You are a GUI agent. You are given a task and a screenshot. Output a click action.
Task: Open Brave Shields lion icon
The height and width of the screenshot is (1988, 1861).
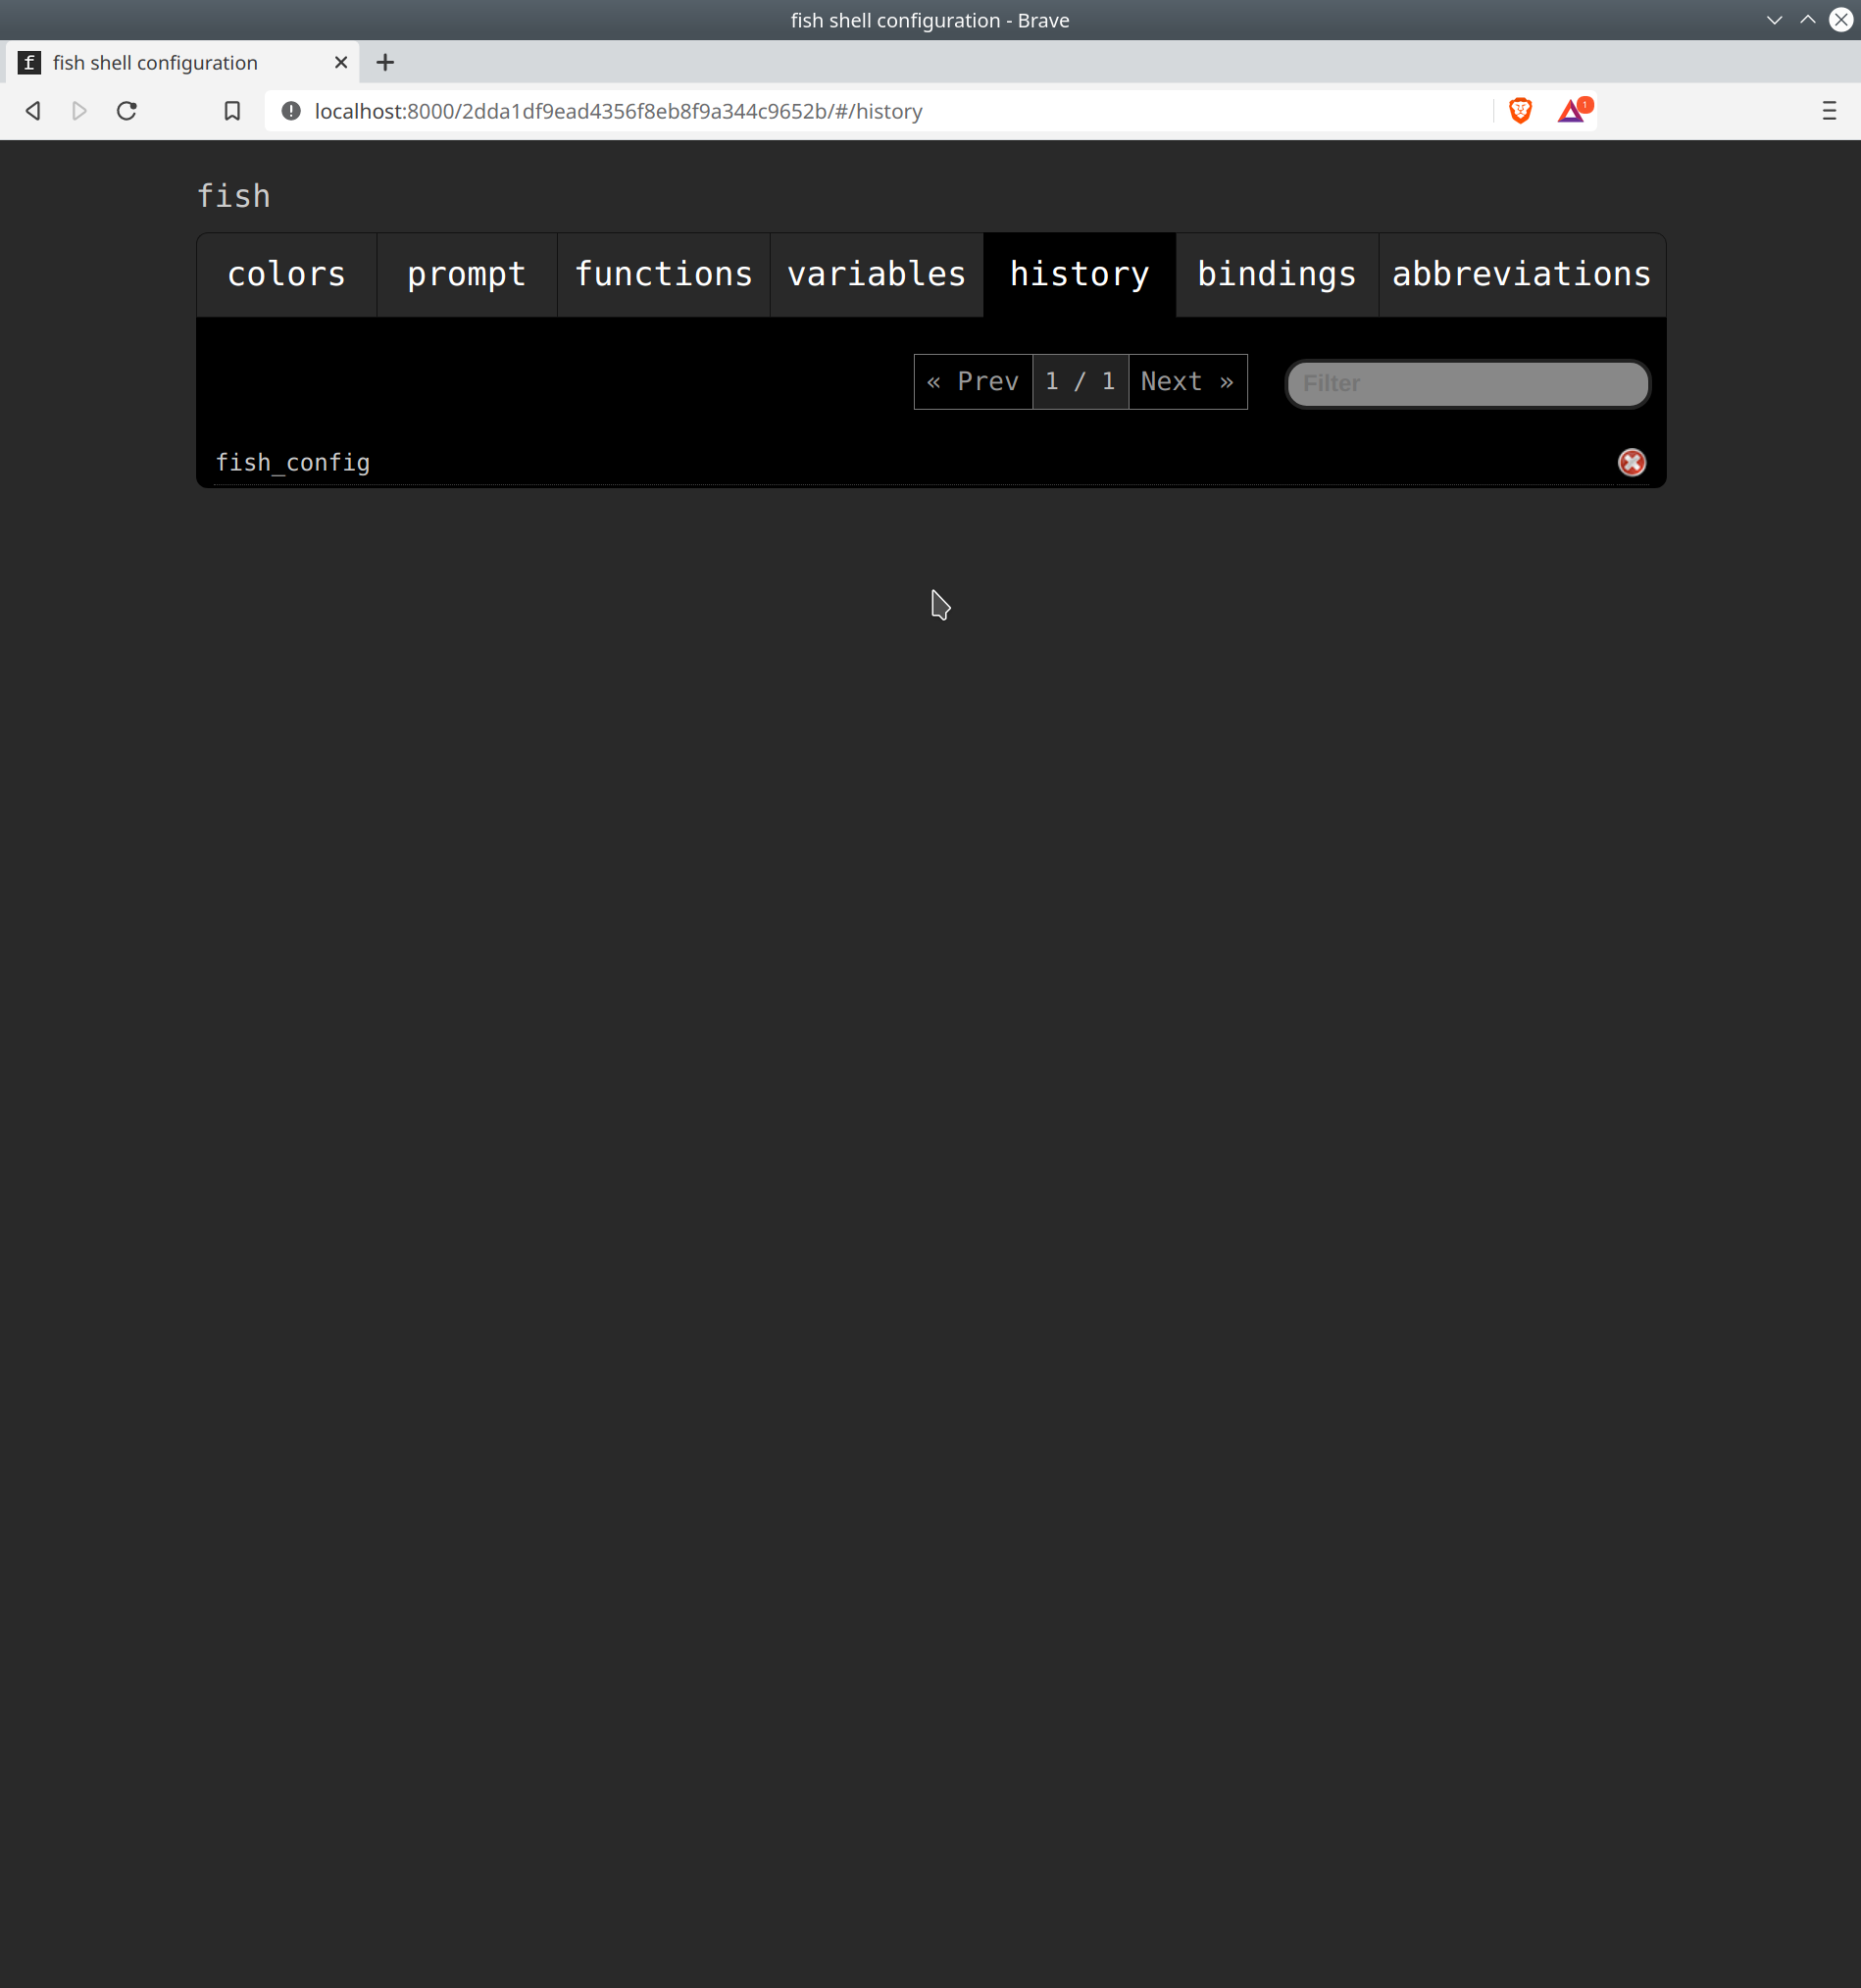click(1520, 111)
